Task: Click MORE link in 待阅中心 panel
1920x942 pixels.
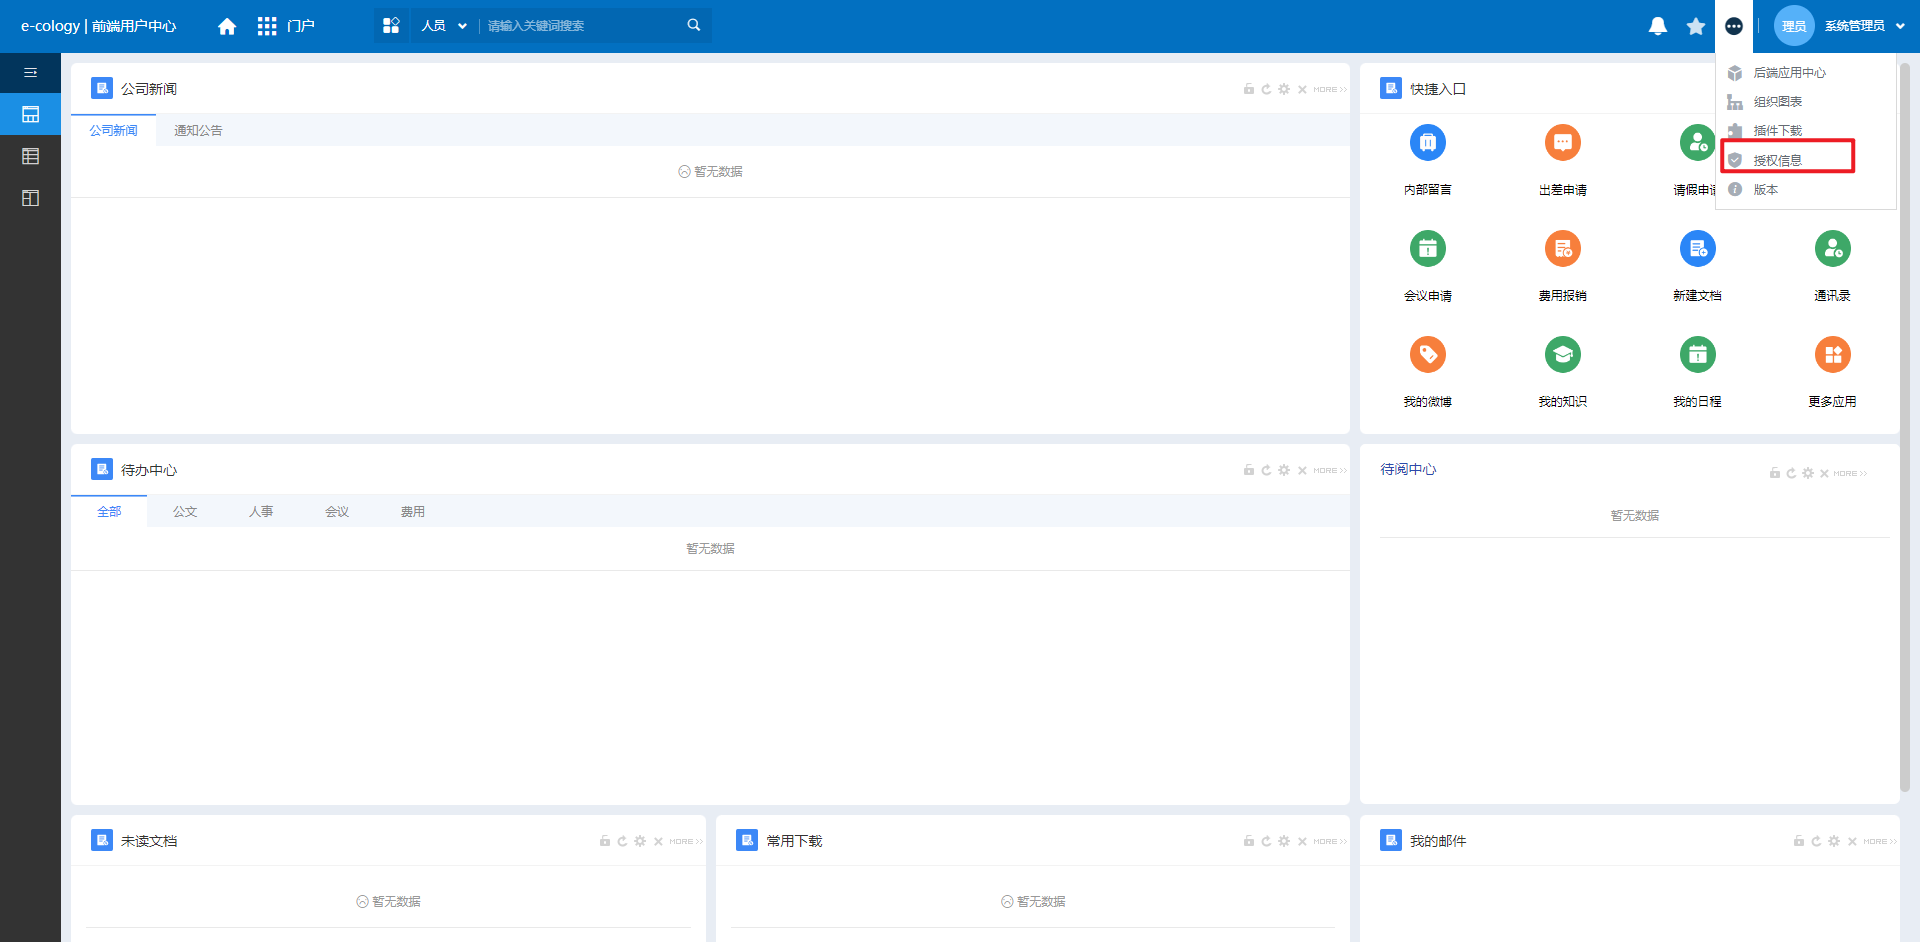Action: click(x=1850, y=474)
